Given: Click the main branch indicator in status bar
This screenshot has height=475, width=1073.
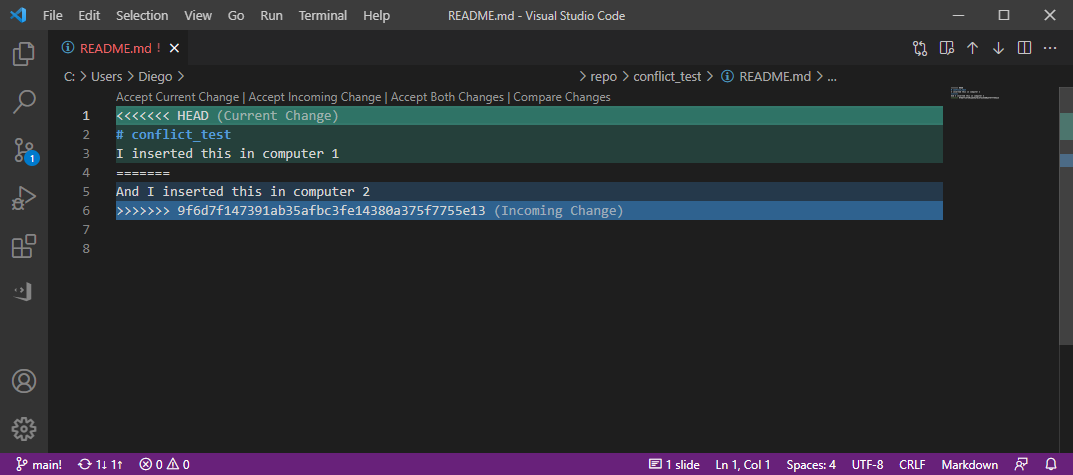Looking at the screenshot, I should [x=39, y=464].
